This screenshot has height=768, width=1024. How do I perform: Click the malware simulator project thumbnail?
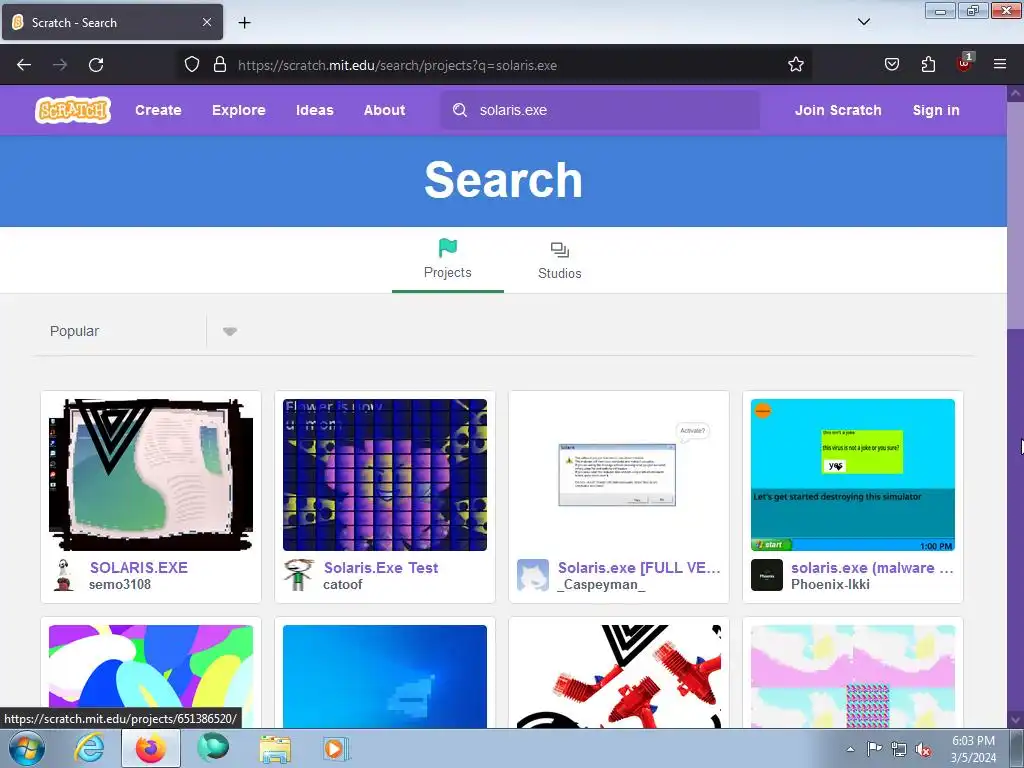tap(853, 475)
